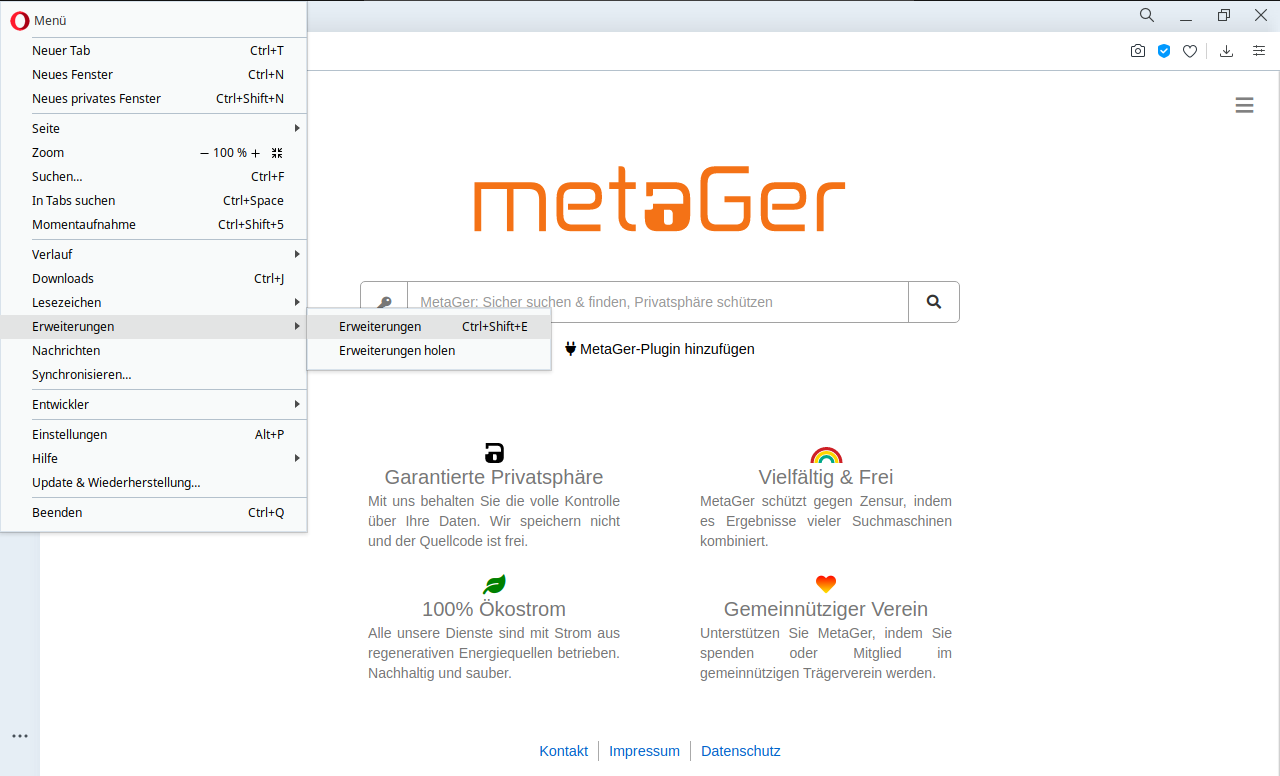Viewport: 1280px width, 776px height.
Task: Select Beenden to quit
Action: (x=154, y=513)
